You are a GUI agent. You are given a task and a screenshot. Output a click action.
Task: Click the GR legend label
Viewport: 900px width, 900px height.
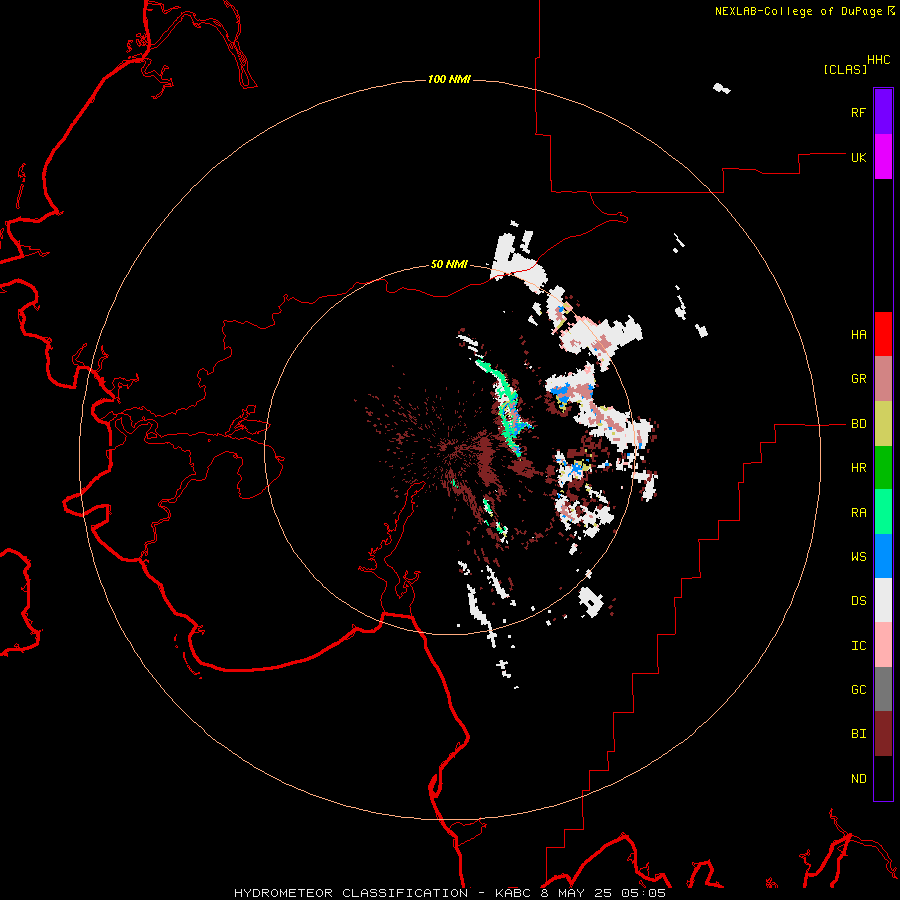[858, 379]
